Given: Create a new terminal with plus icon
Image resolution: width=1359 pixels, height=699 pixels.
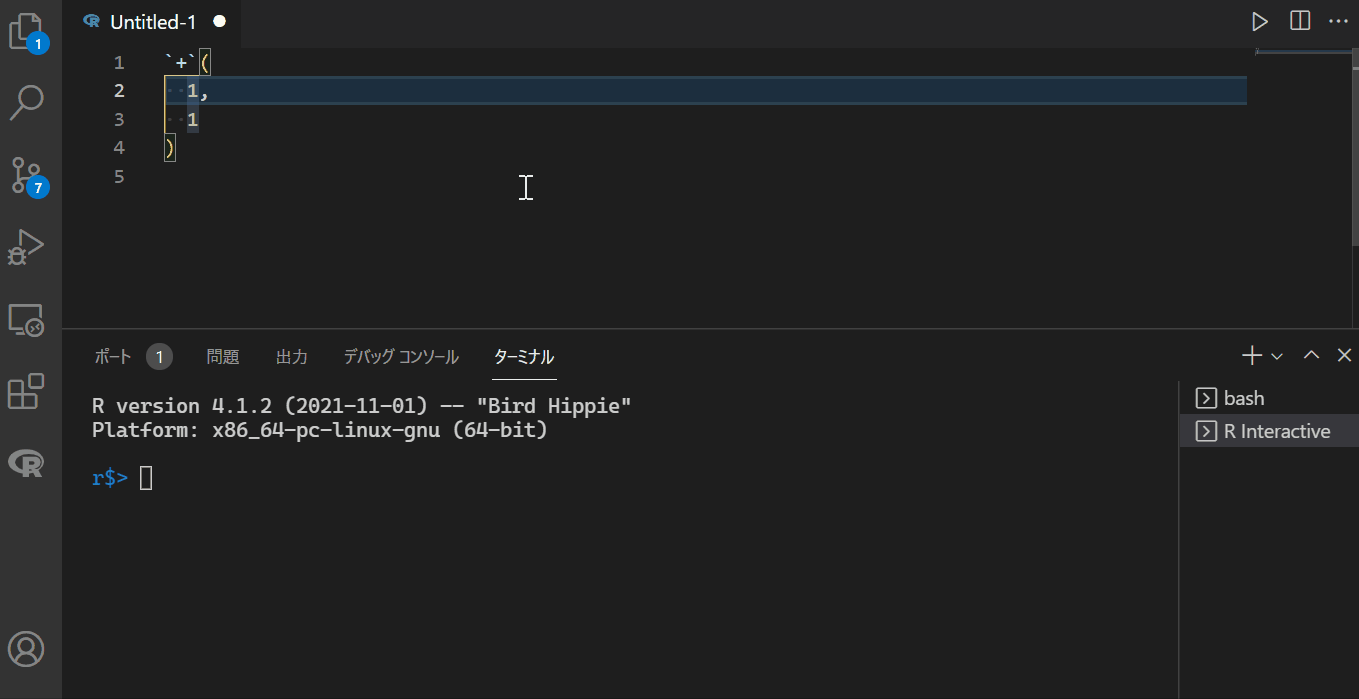Looking at the screenshot, I should point(1251,355).
